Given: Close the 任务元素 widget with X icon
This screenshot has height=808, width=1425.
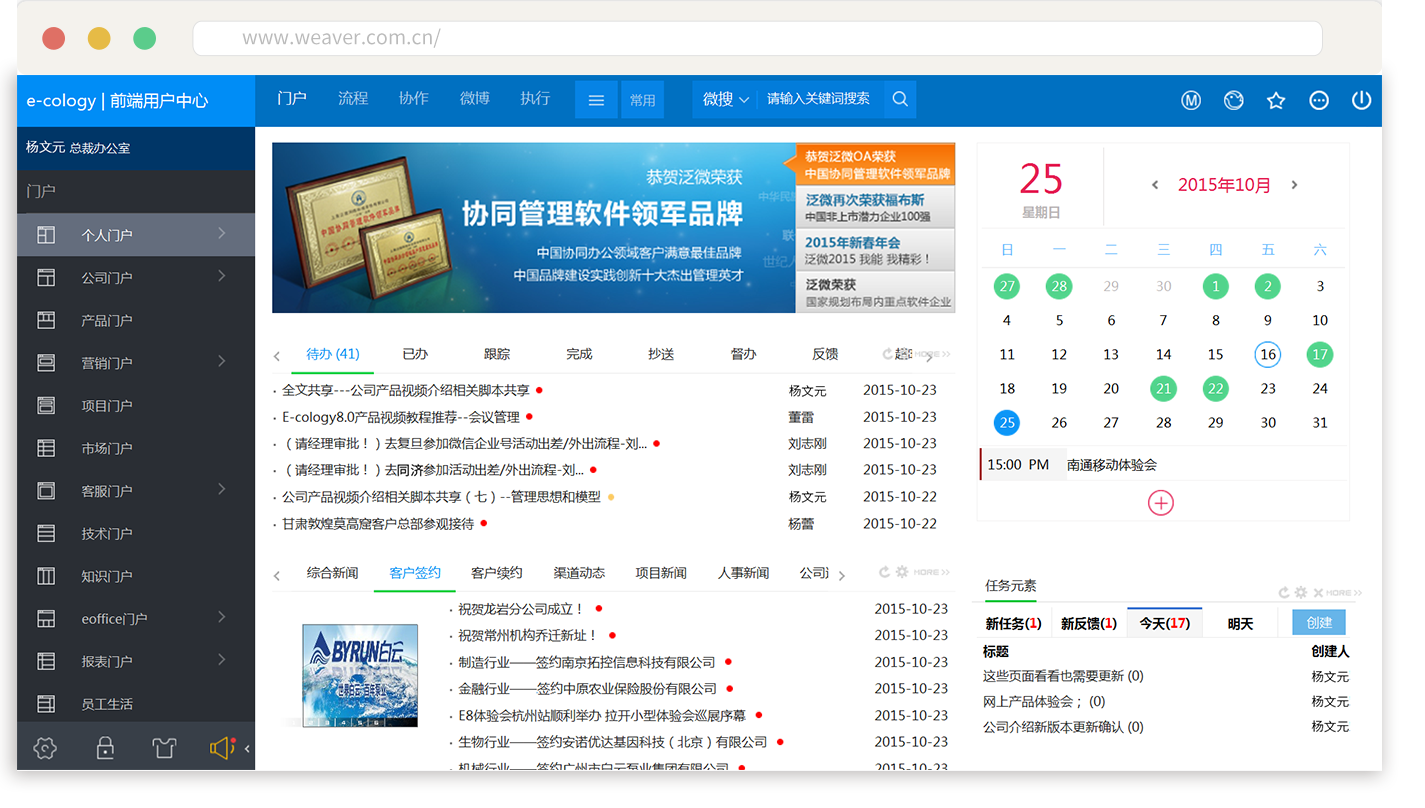Looking at the screenshot, I should (1318, 593).
